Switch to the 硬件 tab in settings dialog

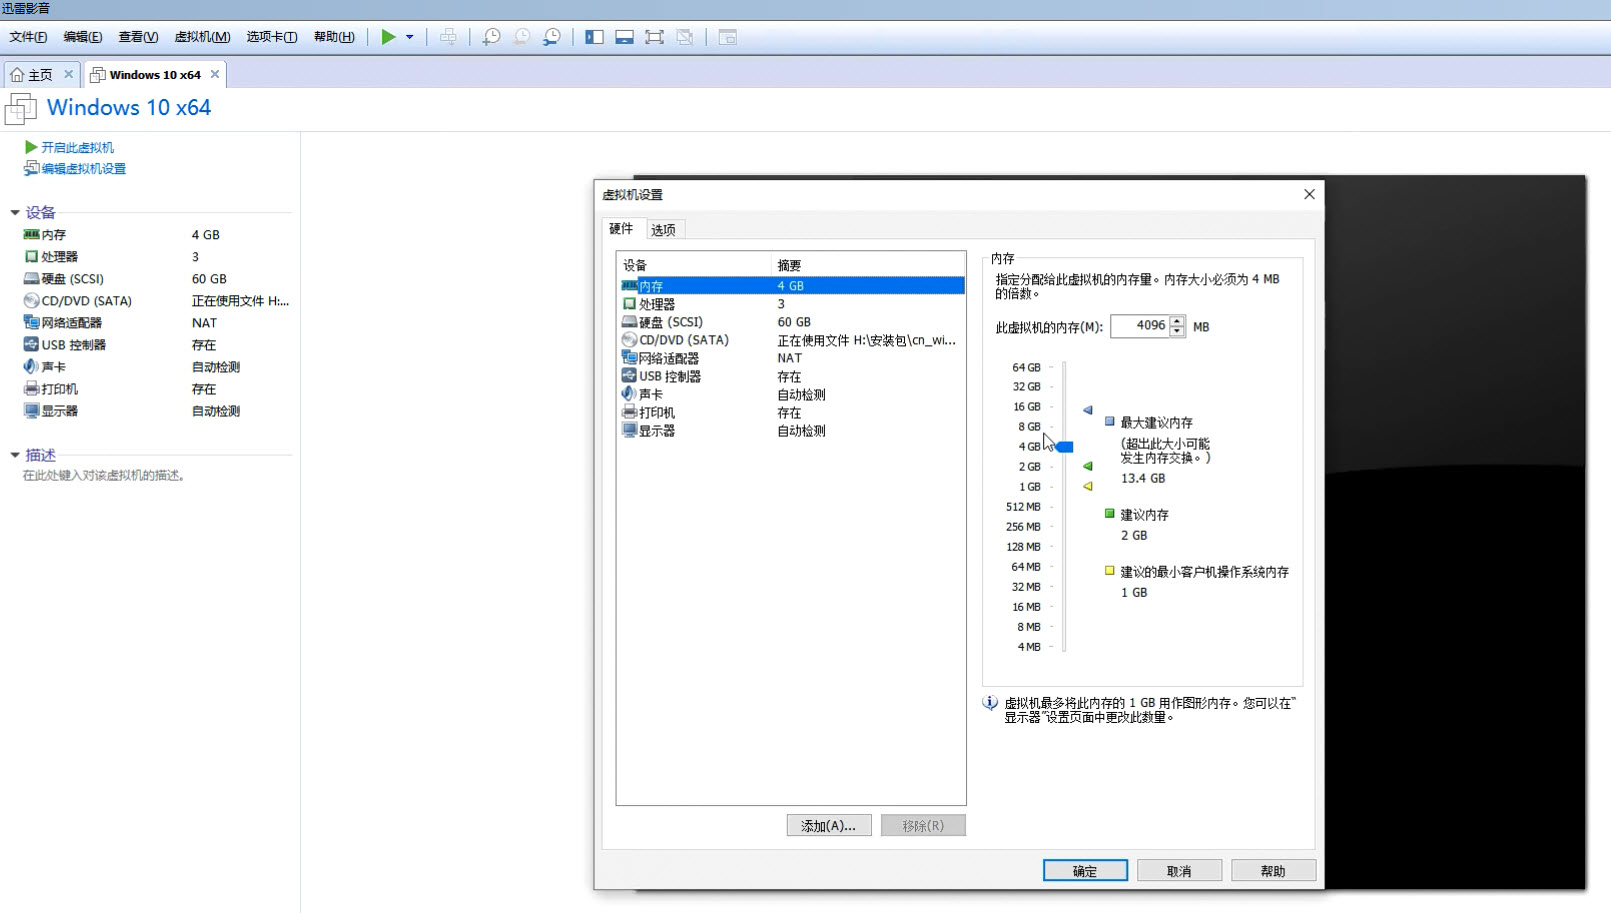[x=621, y=229]
